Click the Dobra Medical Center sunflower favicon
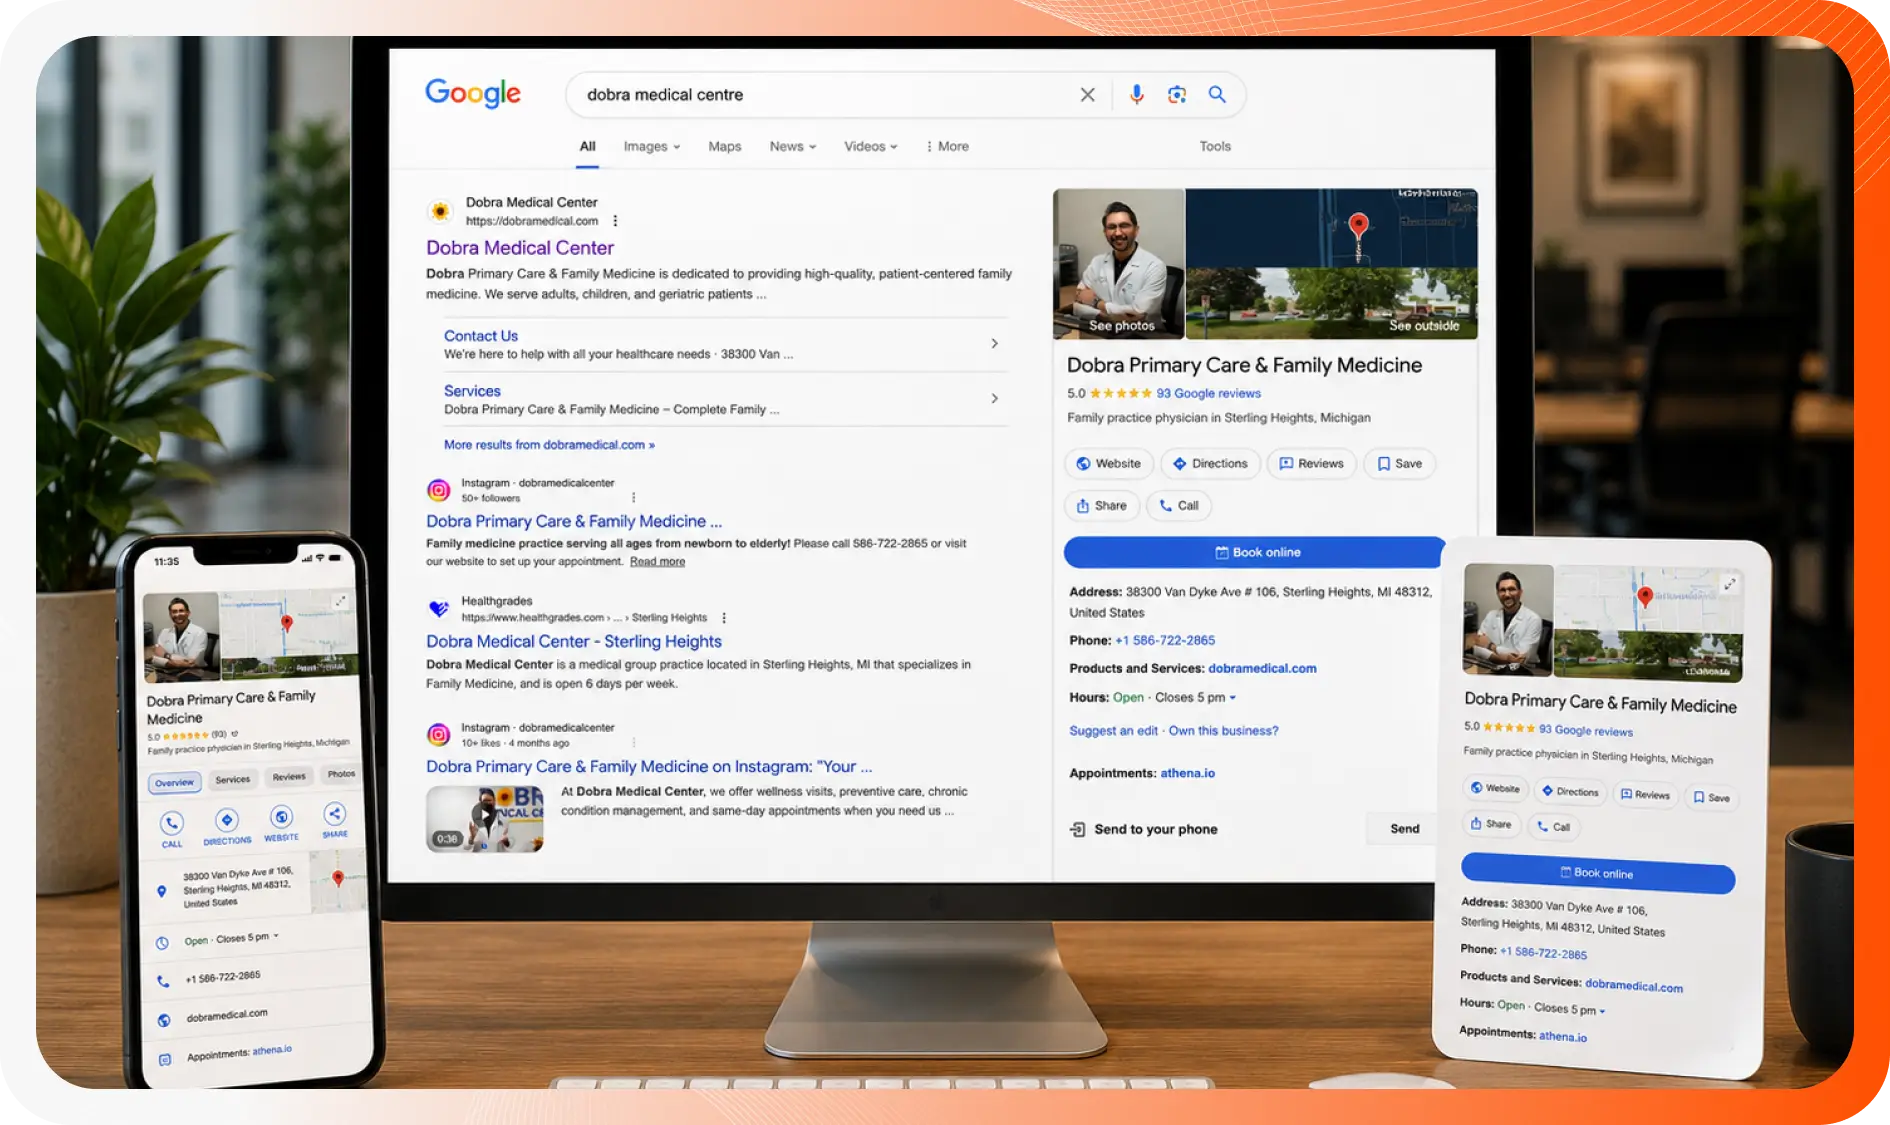The width and height of the screenshot is (1890, 1125). tap(439, 211)
